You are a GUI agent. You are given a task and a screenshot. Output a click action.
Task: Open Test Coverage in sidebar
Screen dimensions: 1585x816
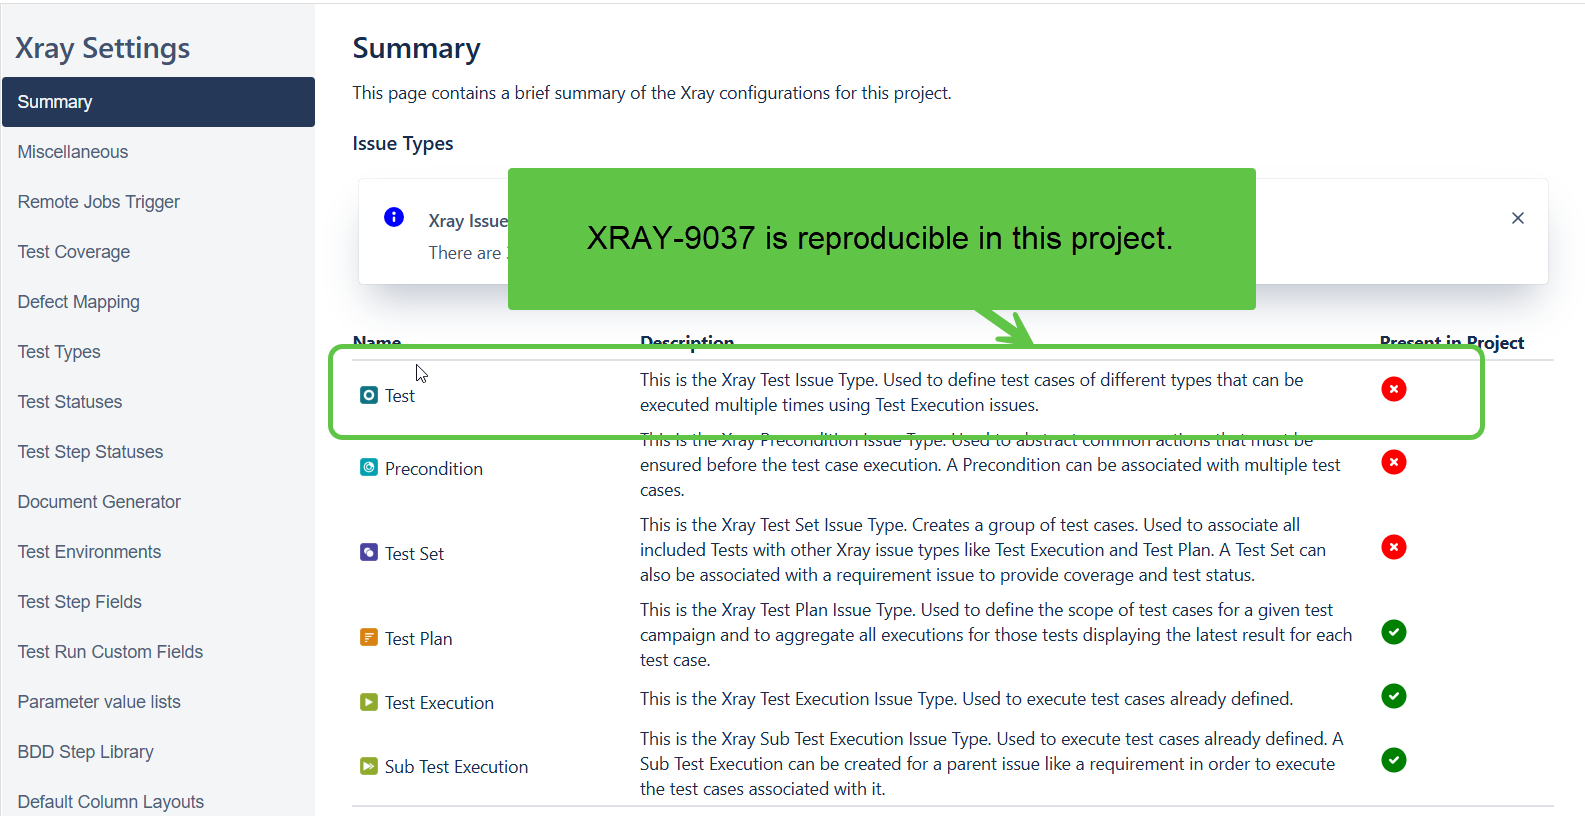[74, 252]
